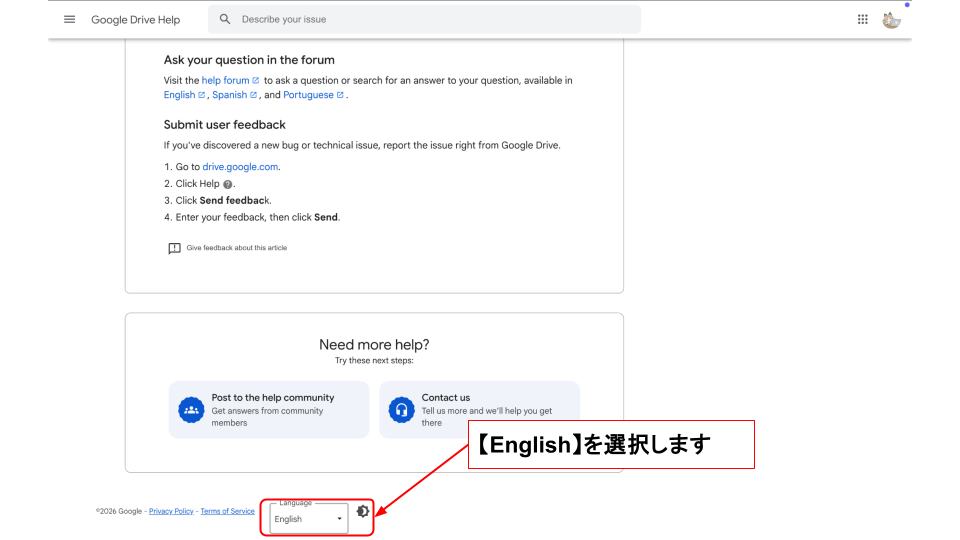The width and height of the screenshot is (960, 540).
Task: Open the Terms of Service link
Action: click(227, 511)
